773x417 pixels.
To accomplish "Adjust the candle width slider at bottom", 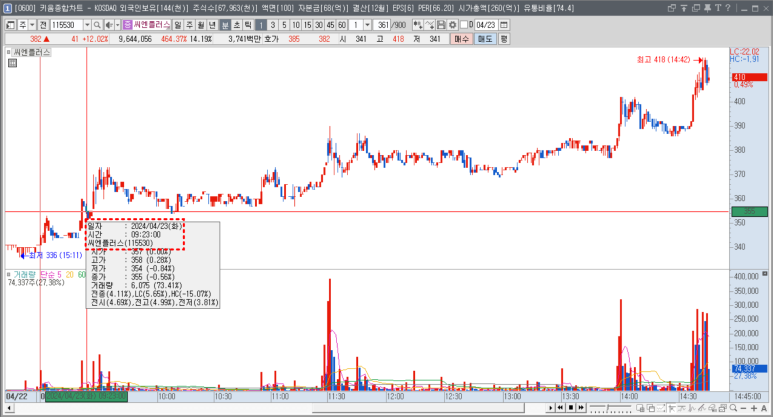I will (x=610, y=408).
